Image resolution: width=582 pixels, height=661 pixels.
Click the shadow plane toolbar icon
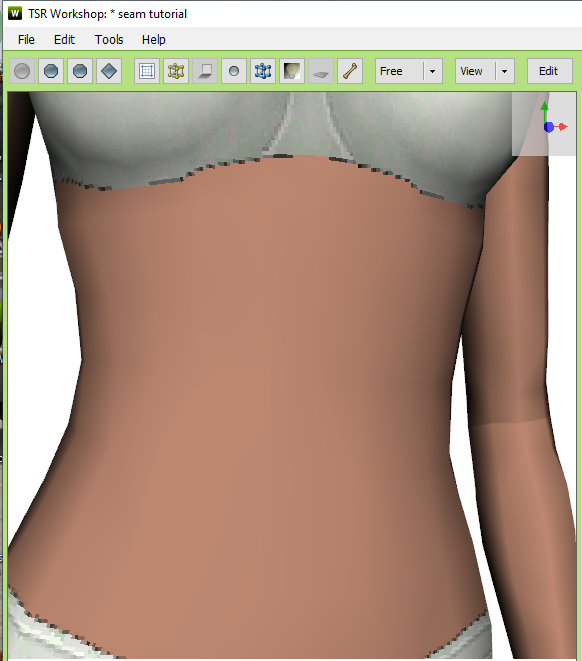(205, 71)
